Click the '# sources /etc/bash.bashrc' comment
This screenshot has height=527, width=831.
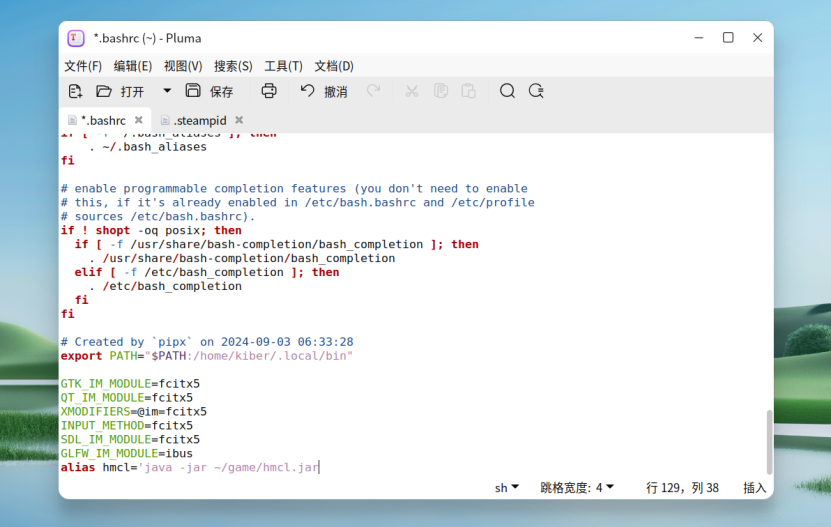point(158,216)
